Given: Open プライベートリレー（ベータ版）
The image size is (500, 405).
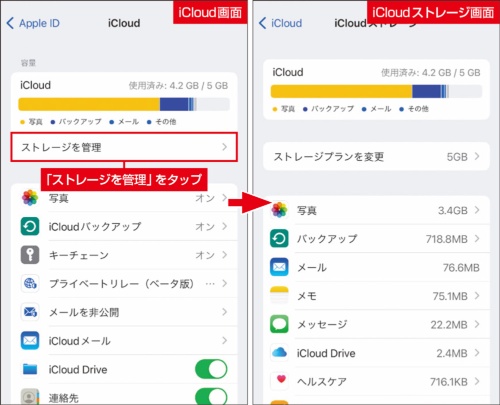Looking at the screenshot, I should [x=124, y=284].
